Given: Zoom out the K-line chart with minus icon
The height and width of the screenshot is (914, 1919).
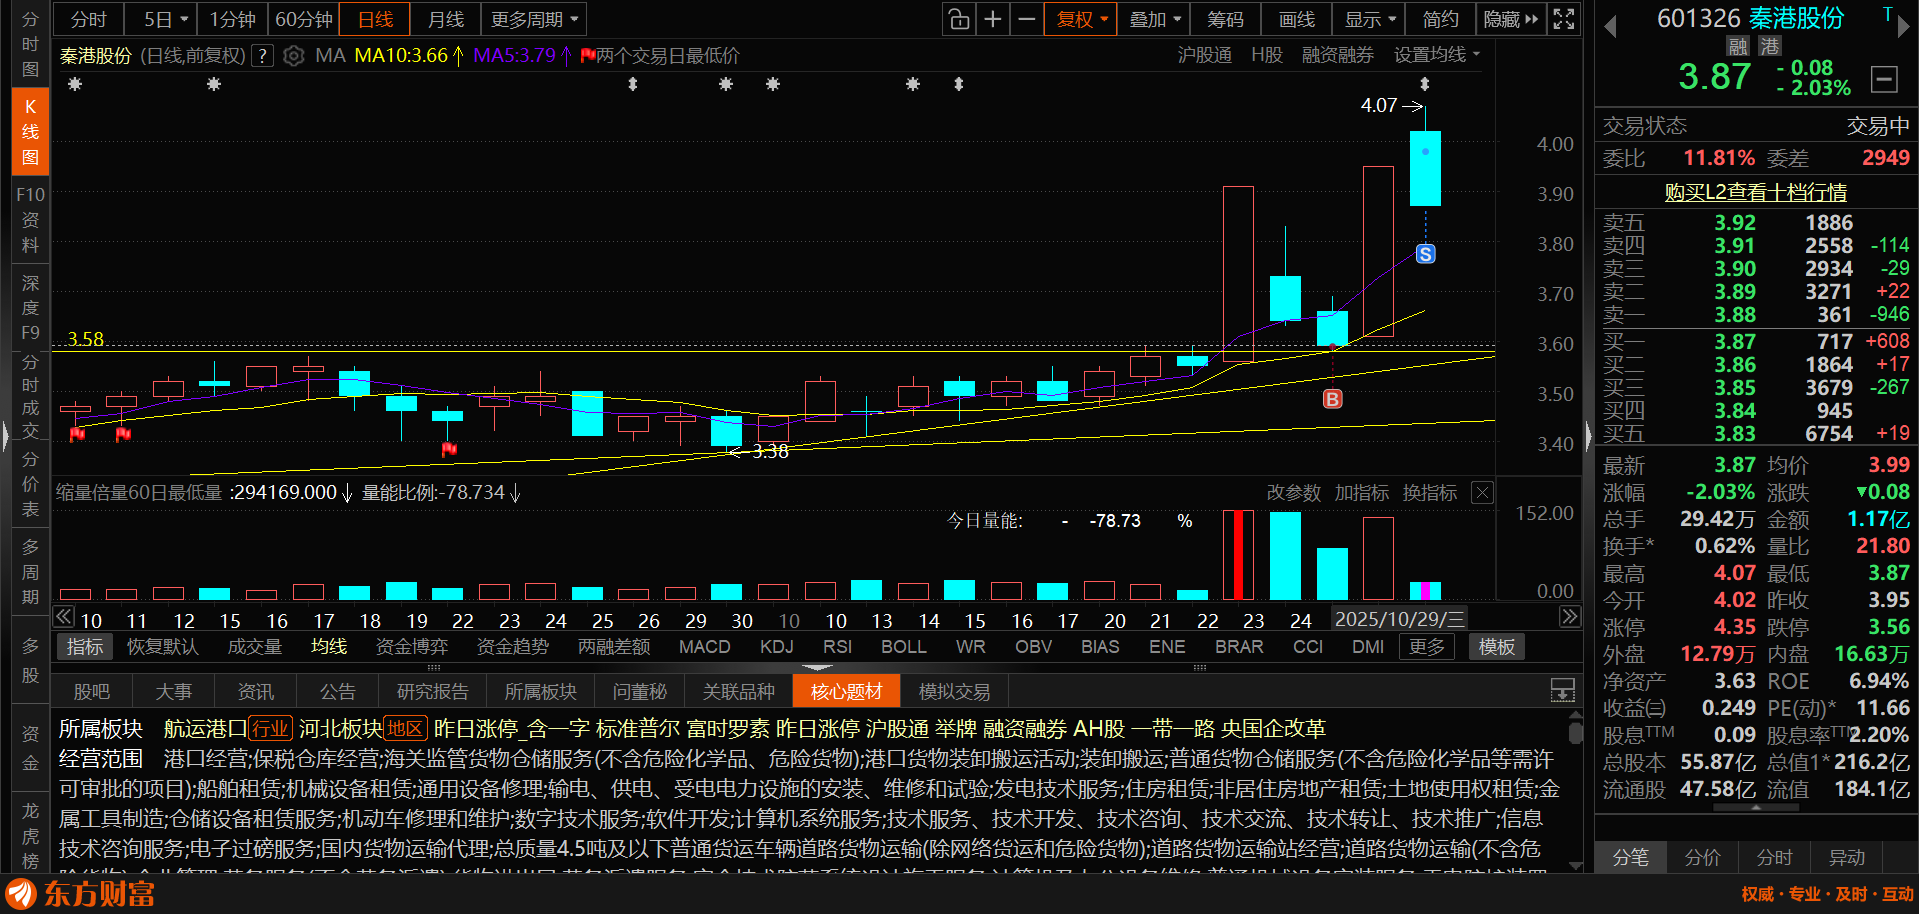Looking at the screenshot, I should click(1026, 19).
